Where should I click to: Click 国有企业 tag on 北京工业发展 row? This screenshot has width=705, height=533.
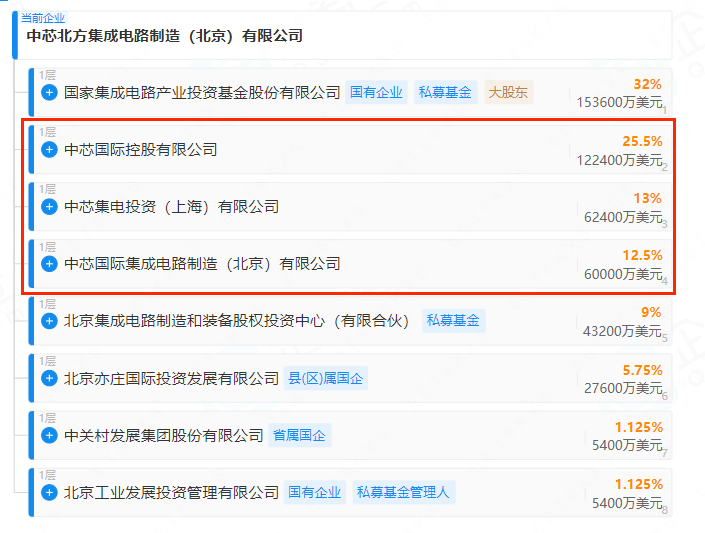coord(315,493)
